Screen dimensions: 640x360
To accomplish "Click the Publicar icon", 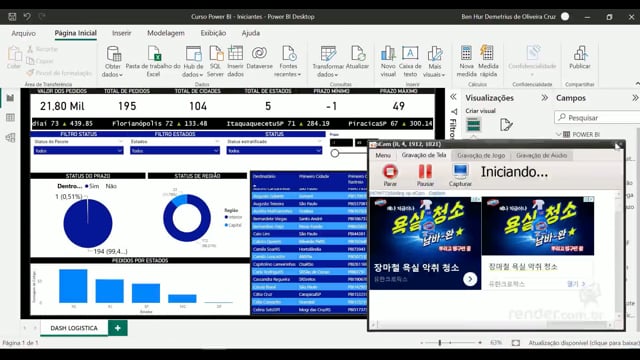I will click(x=580, y=53).
